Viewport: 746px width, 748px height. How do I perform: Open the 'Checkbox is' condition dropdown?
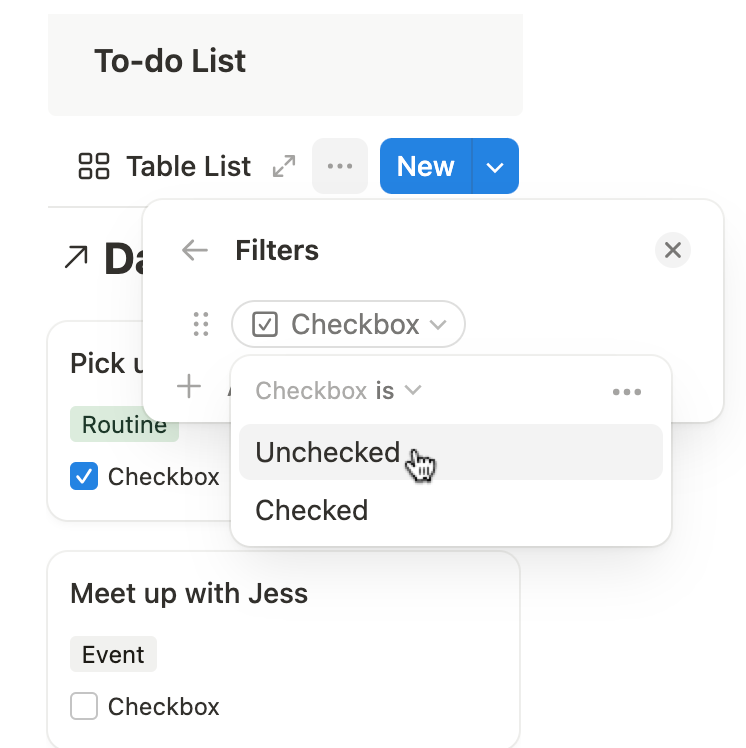(x=338, y=391)
